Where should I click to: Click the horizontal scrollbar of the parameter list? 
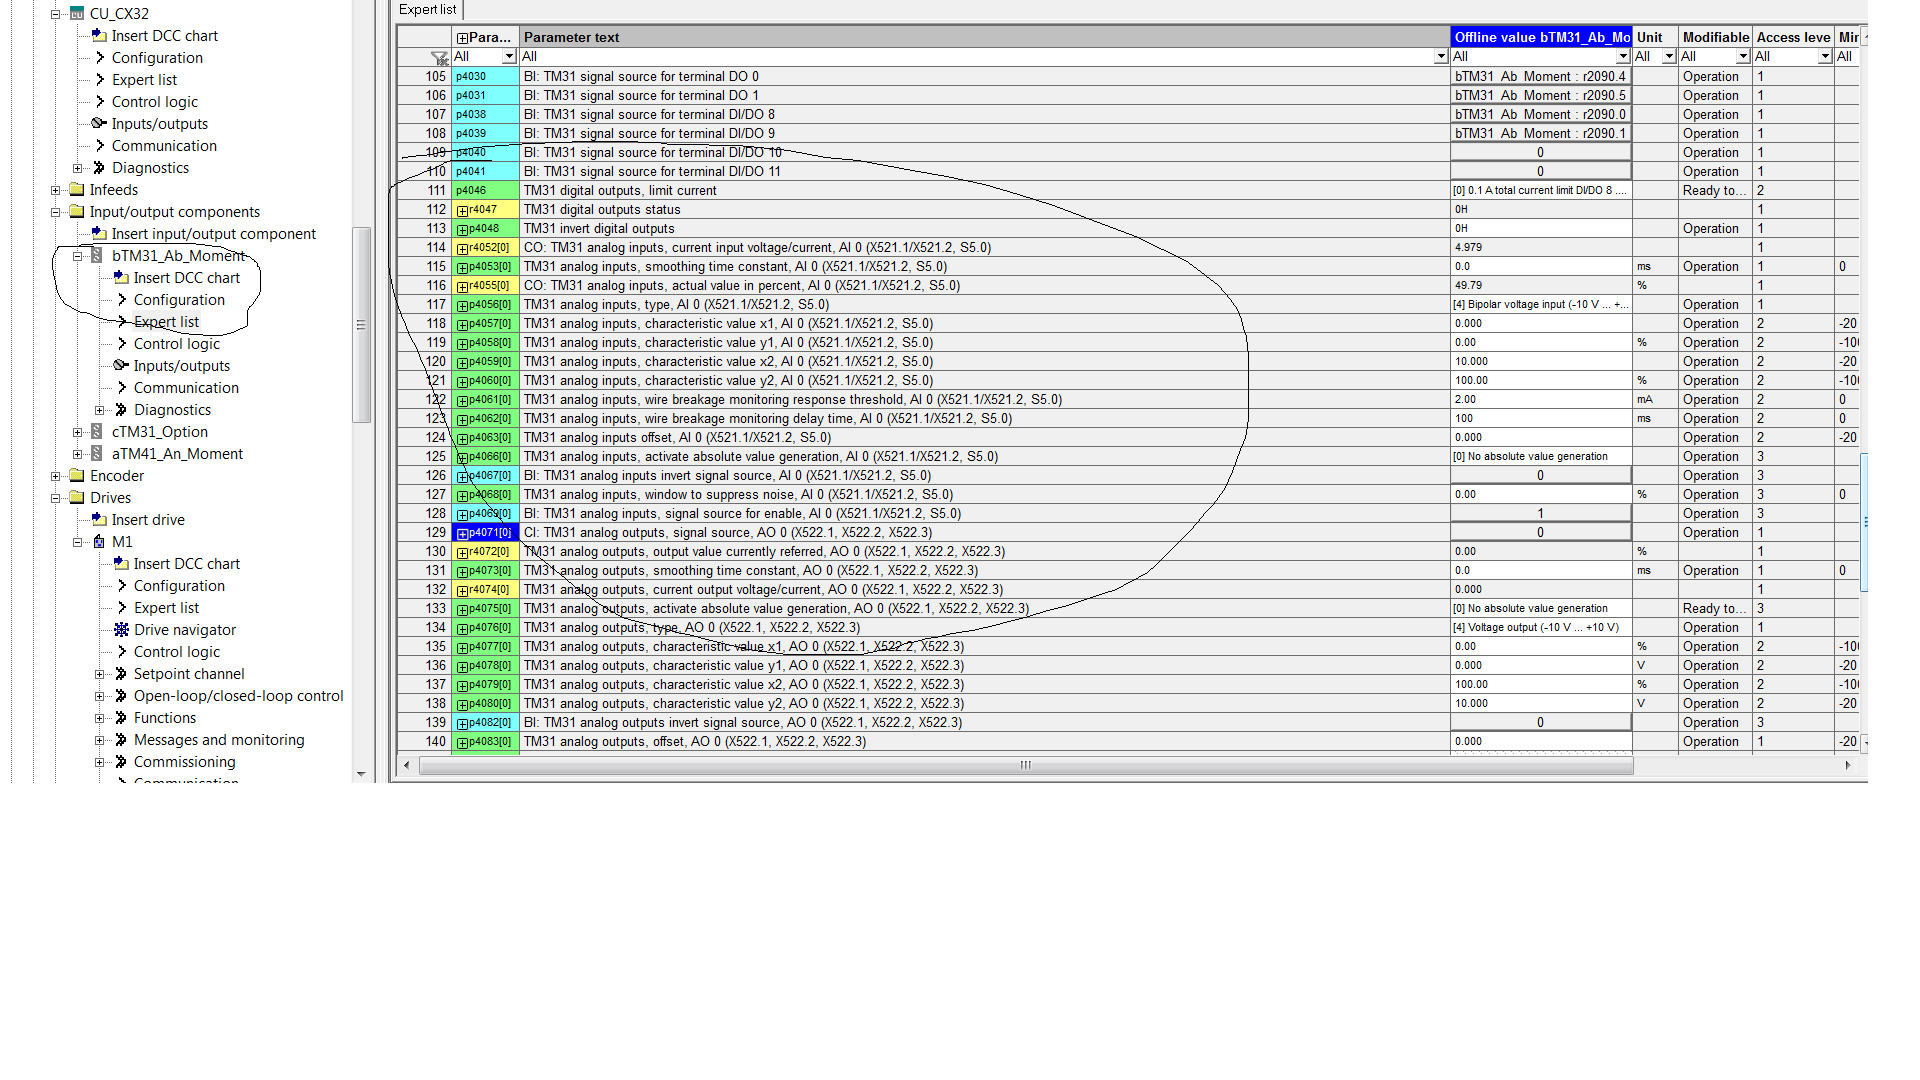[1025, 766]
